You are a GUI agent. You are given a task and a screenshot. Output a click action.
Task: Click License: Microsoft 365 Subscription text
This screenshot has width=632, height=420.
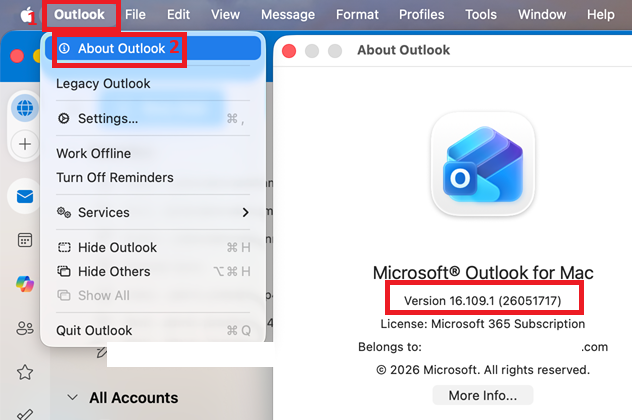[483, 324]
